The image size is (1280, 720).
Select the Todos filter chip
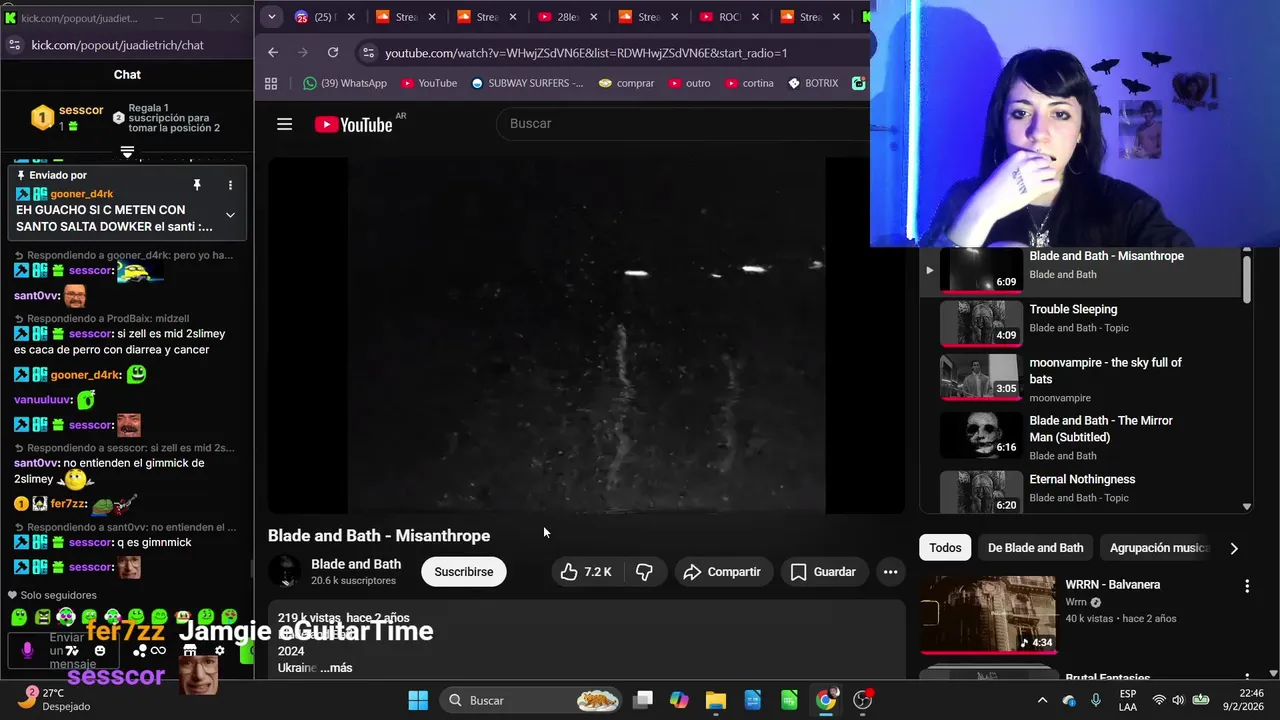(945, 548)
